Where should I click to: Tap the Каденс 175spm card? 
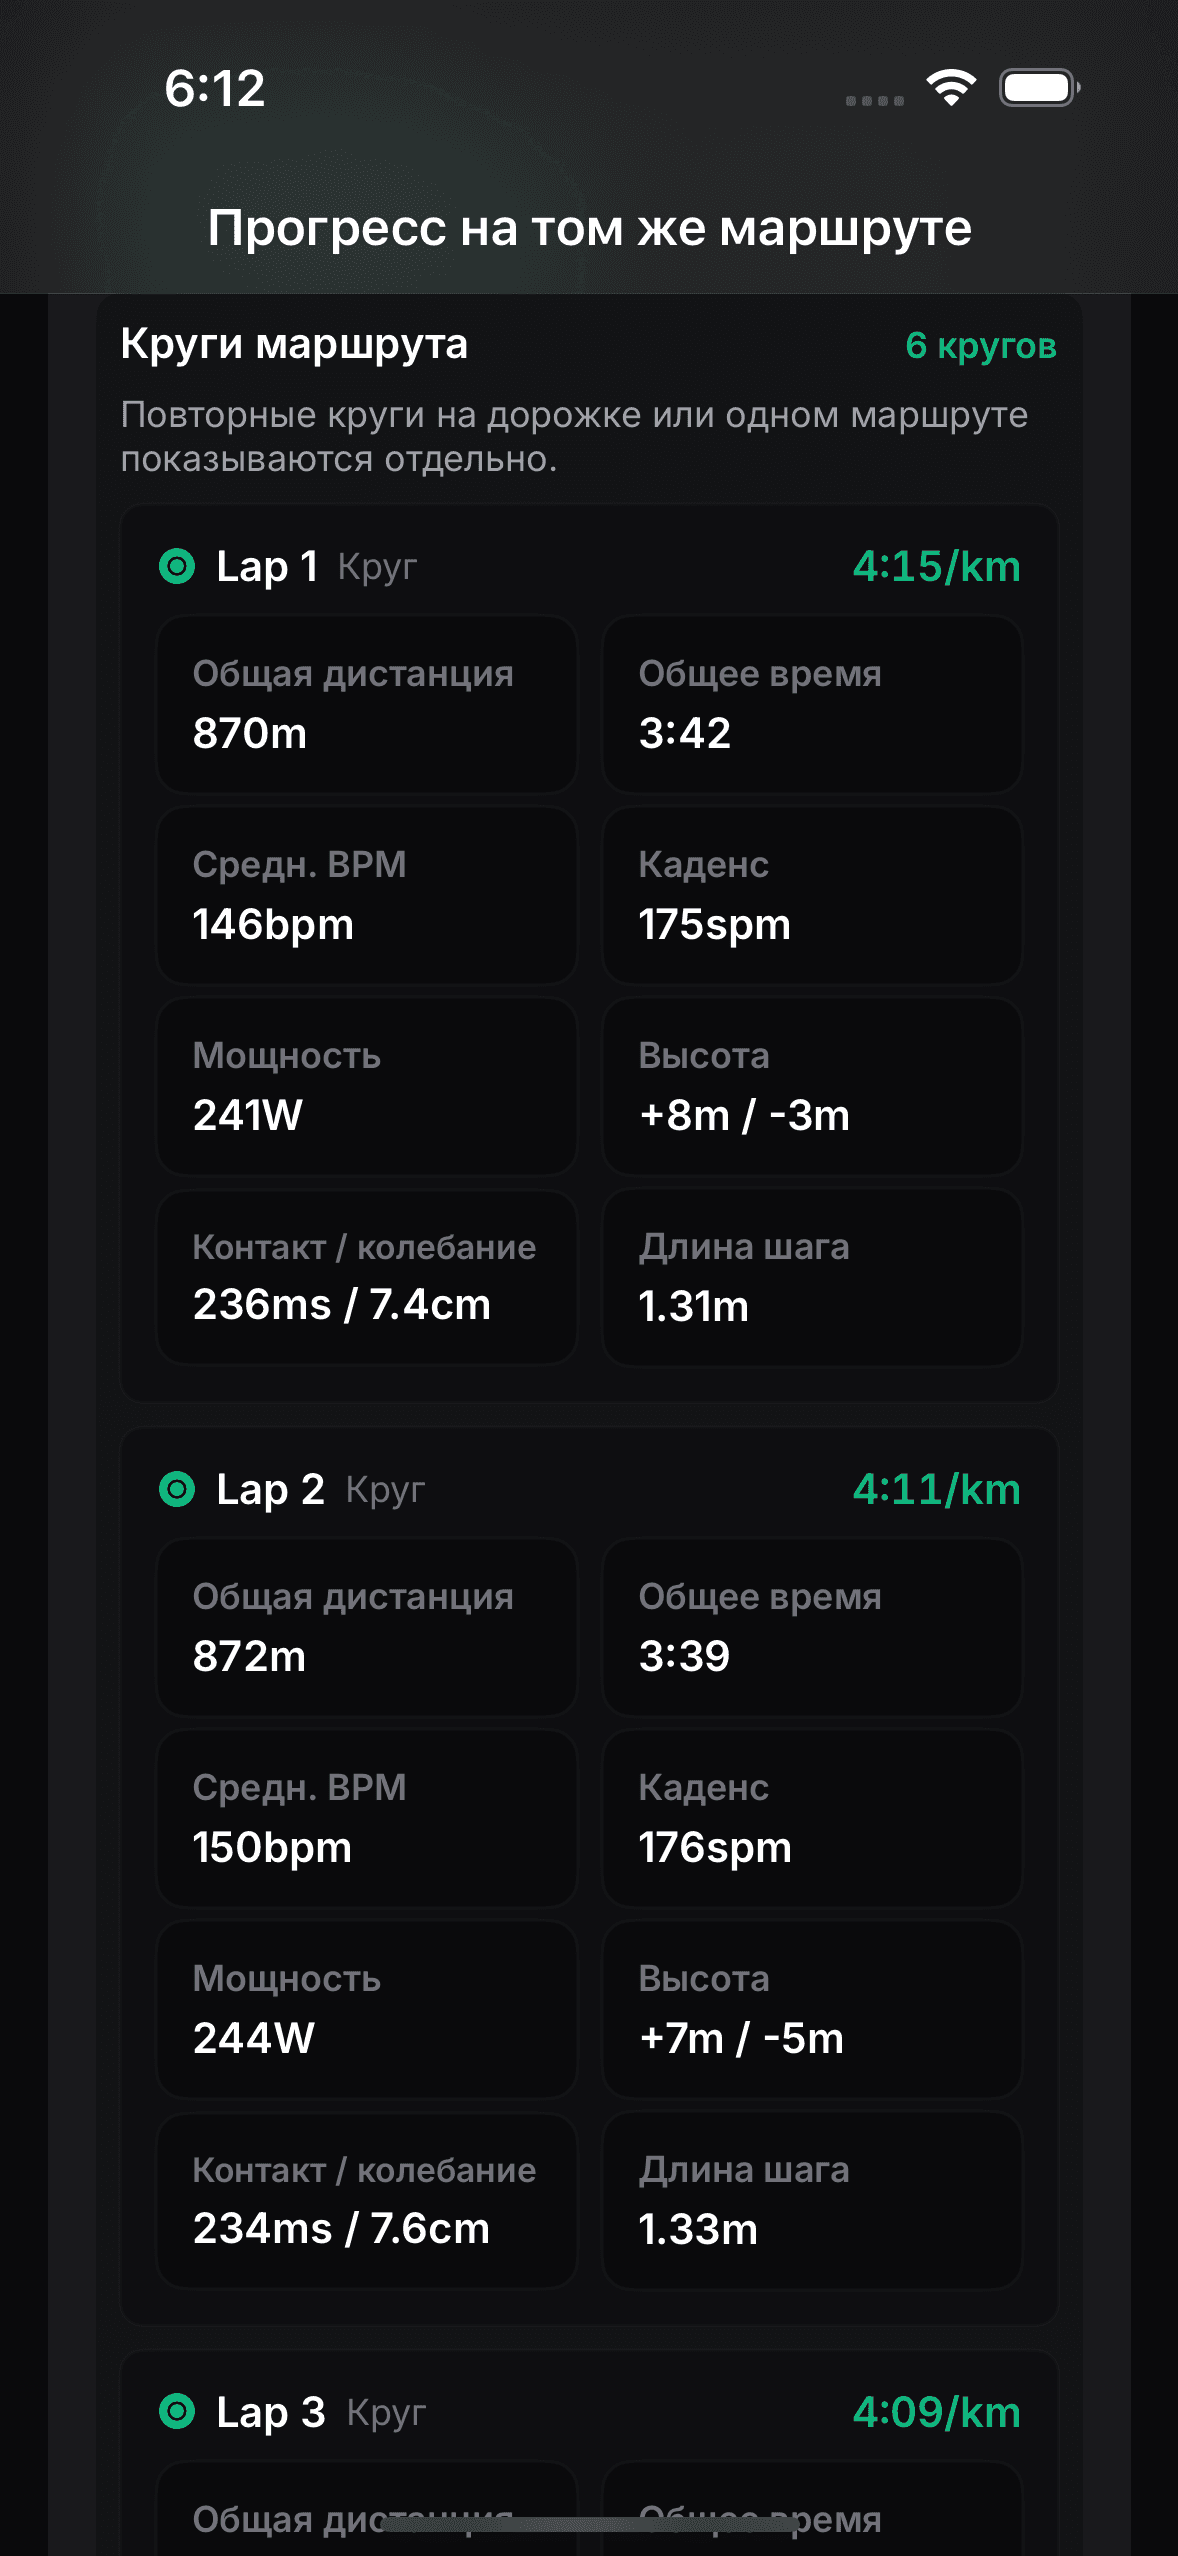(x=812, y=895)
